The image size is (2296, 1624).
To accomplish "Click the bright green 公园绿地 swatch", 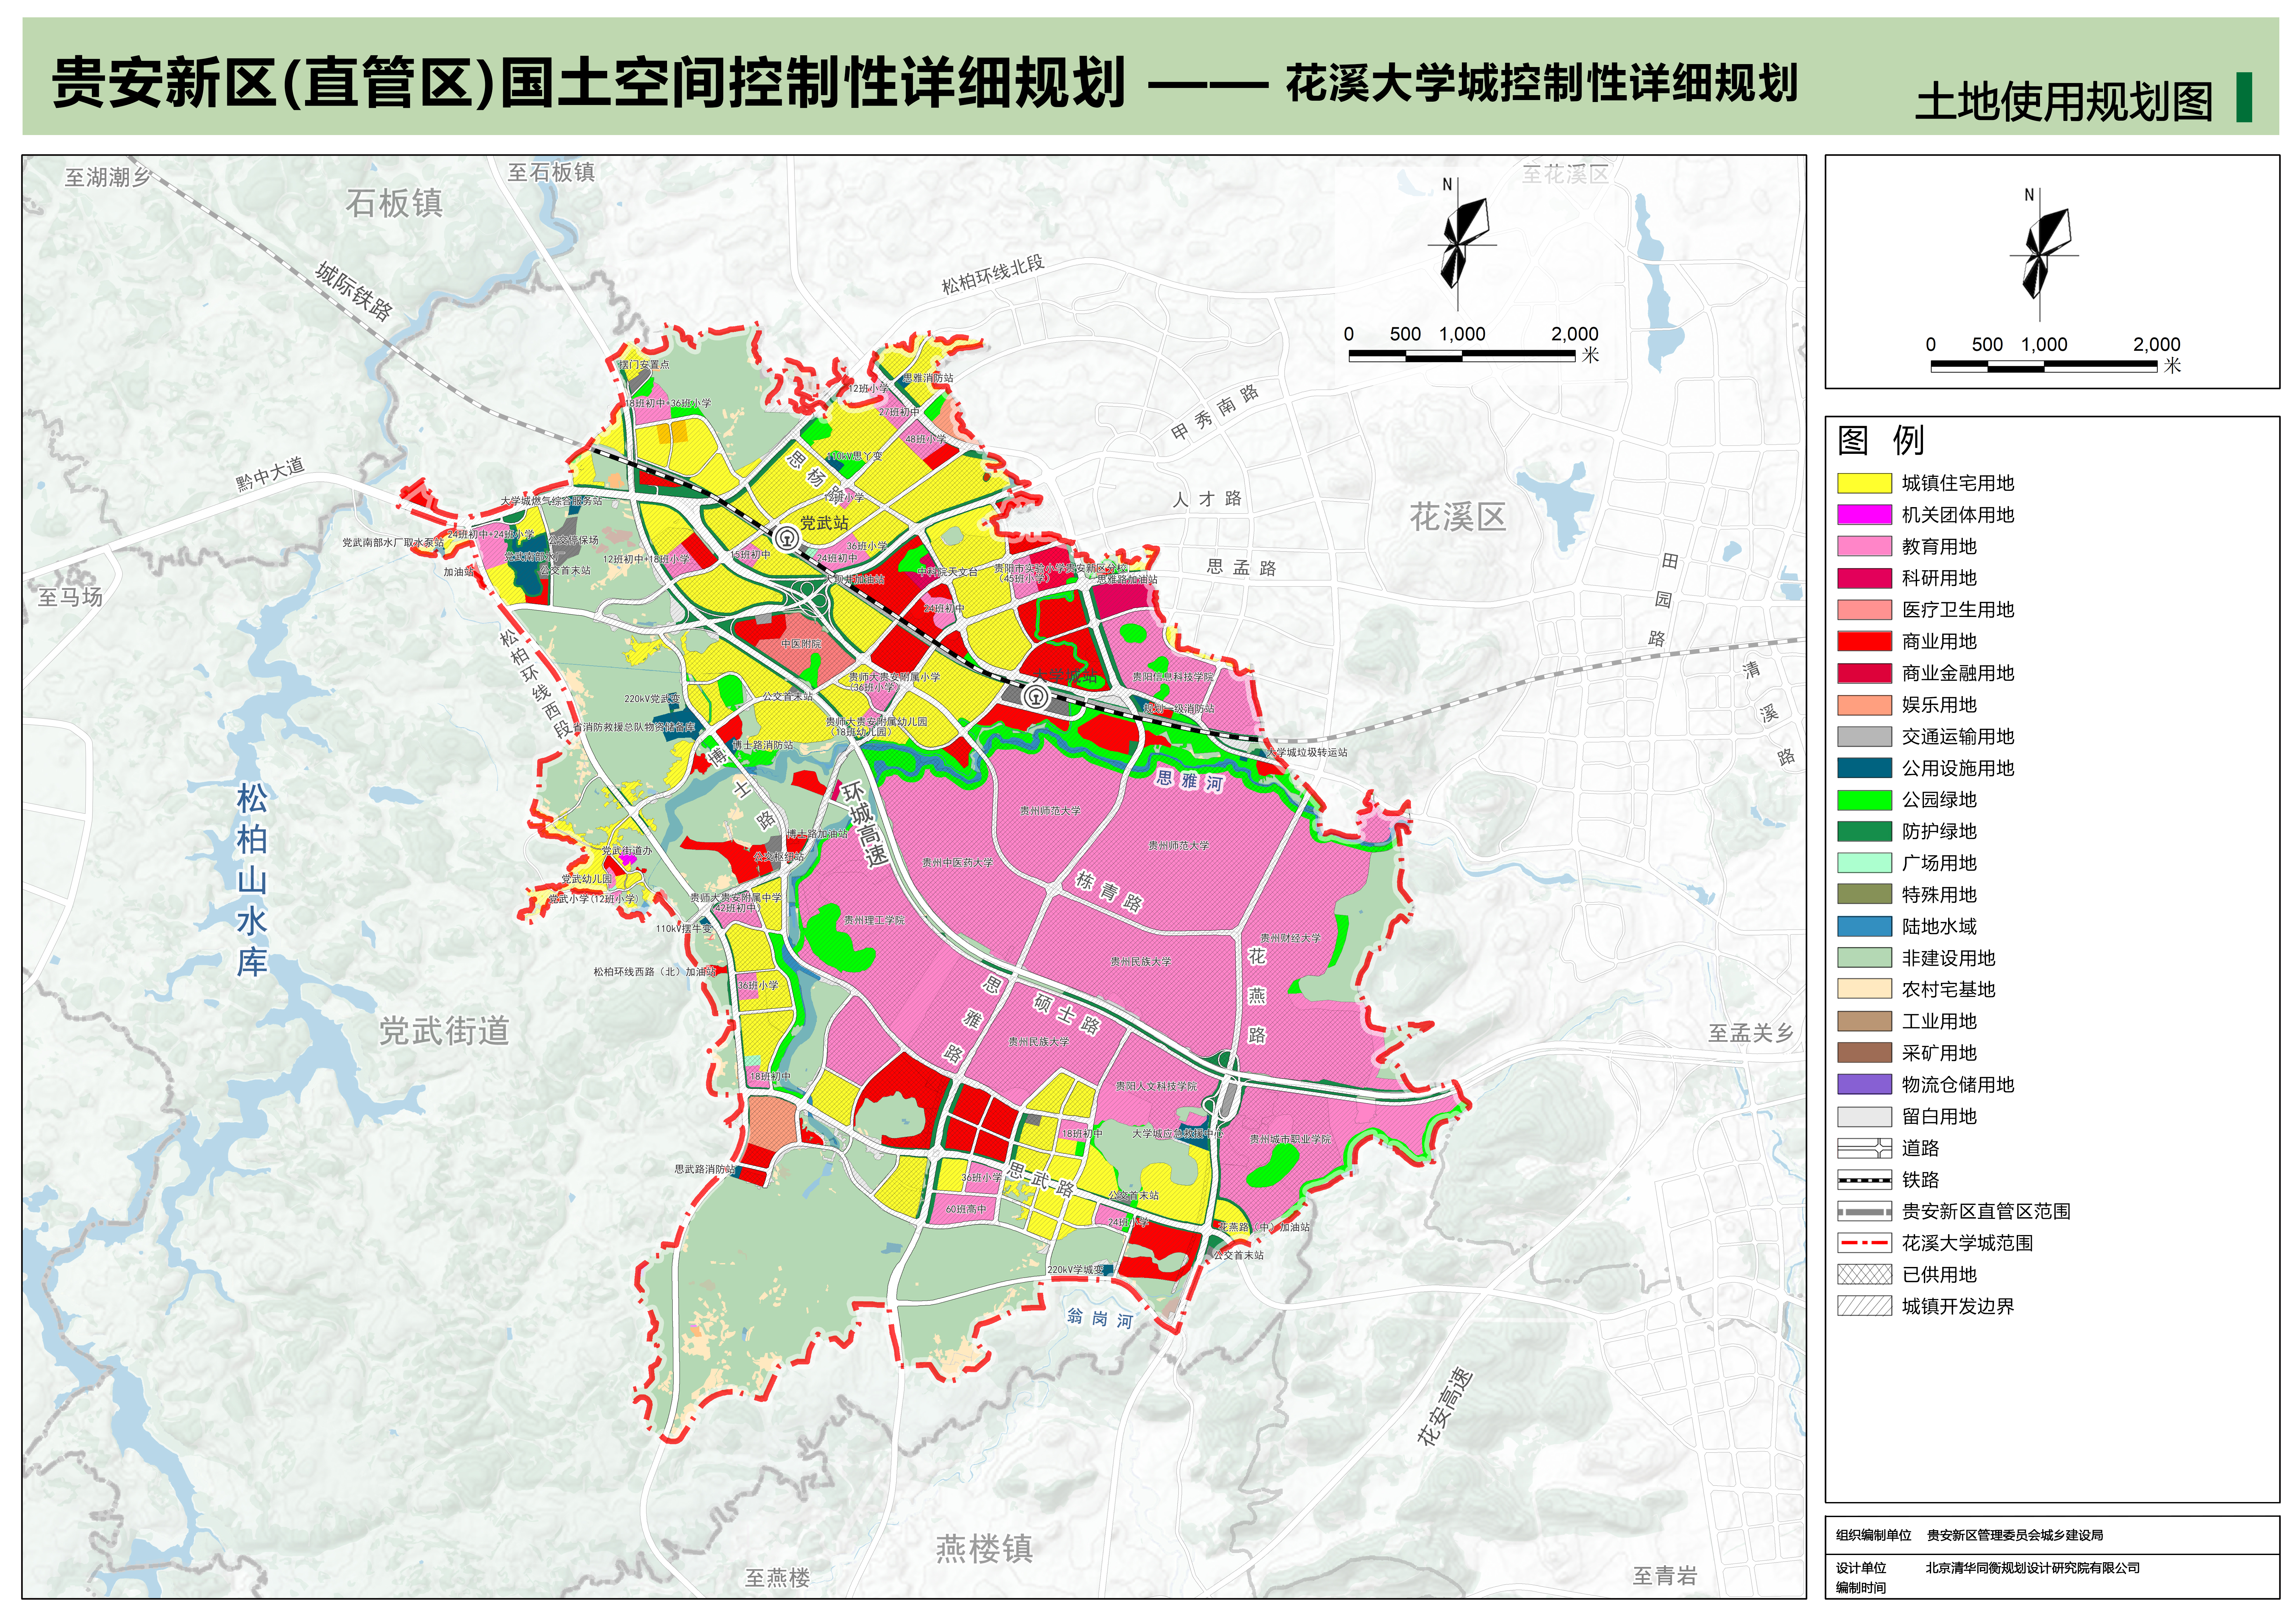I will point(1864,800).
